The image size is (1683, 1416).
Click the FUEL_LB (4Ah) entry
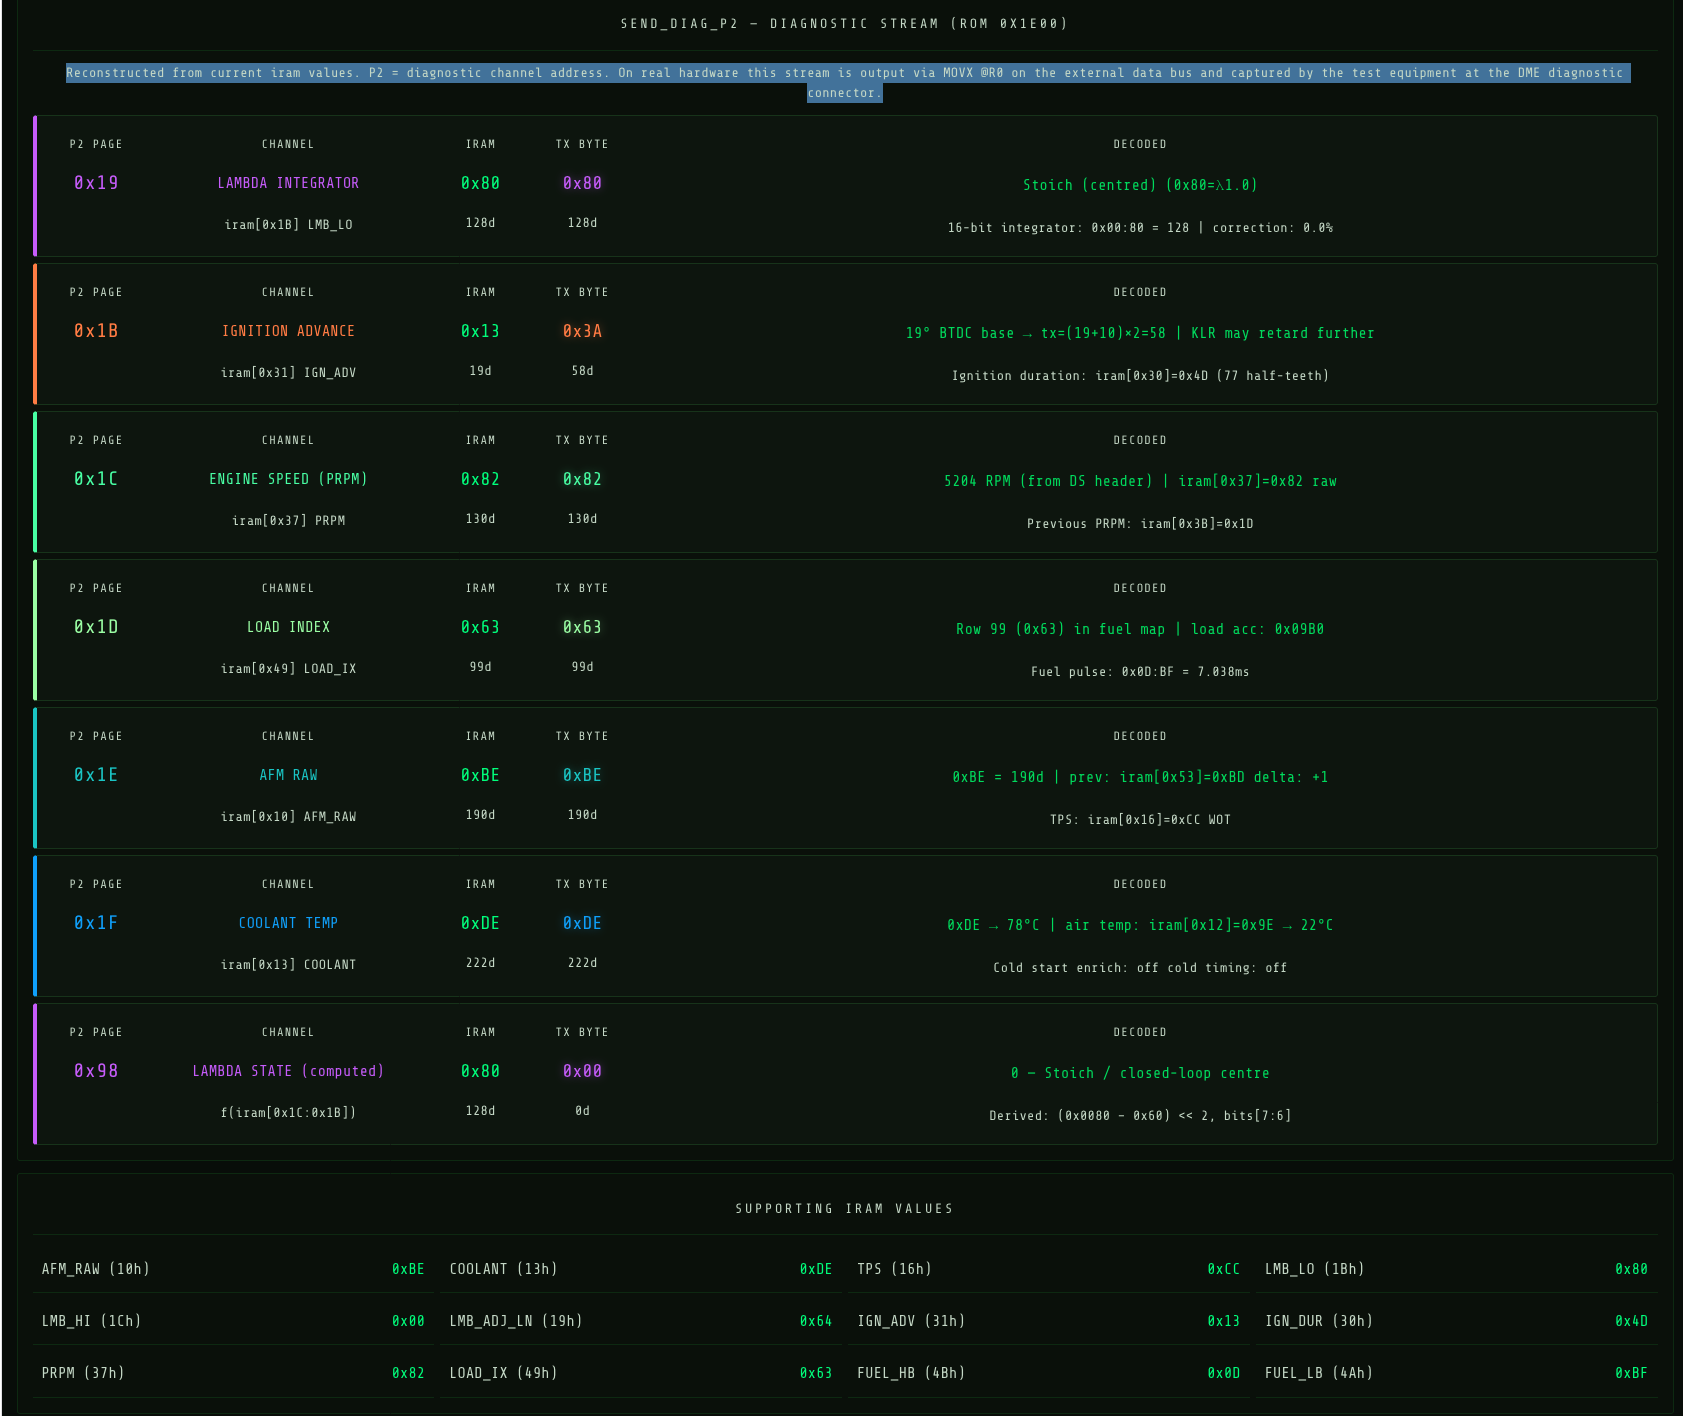click(1456, 1373)
